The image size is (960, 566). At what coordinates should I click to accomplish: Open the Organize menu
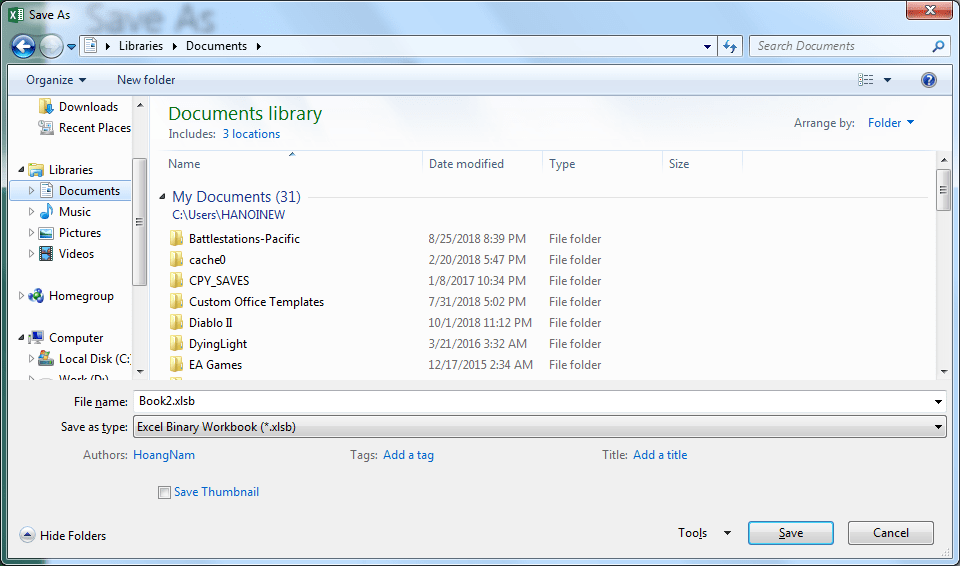click(x=56, y=80)
